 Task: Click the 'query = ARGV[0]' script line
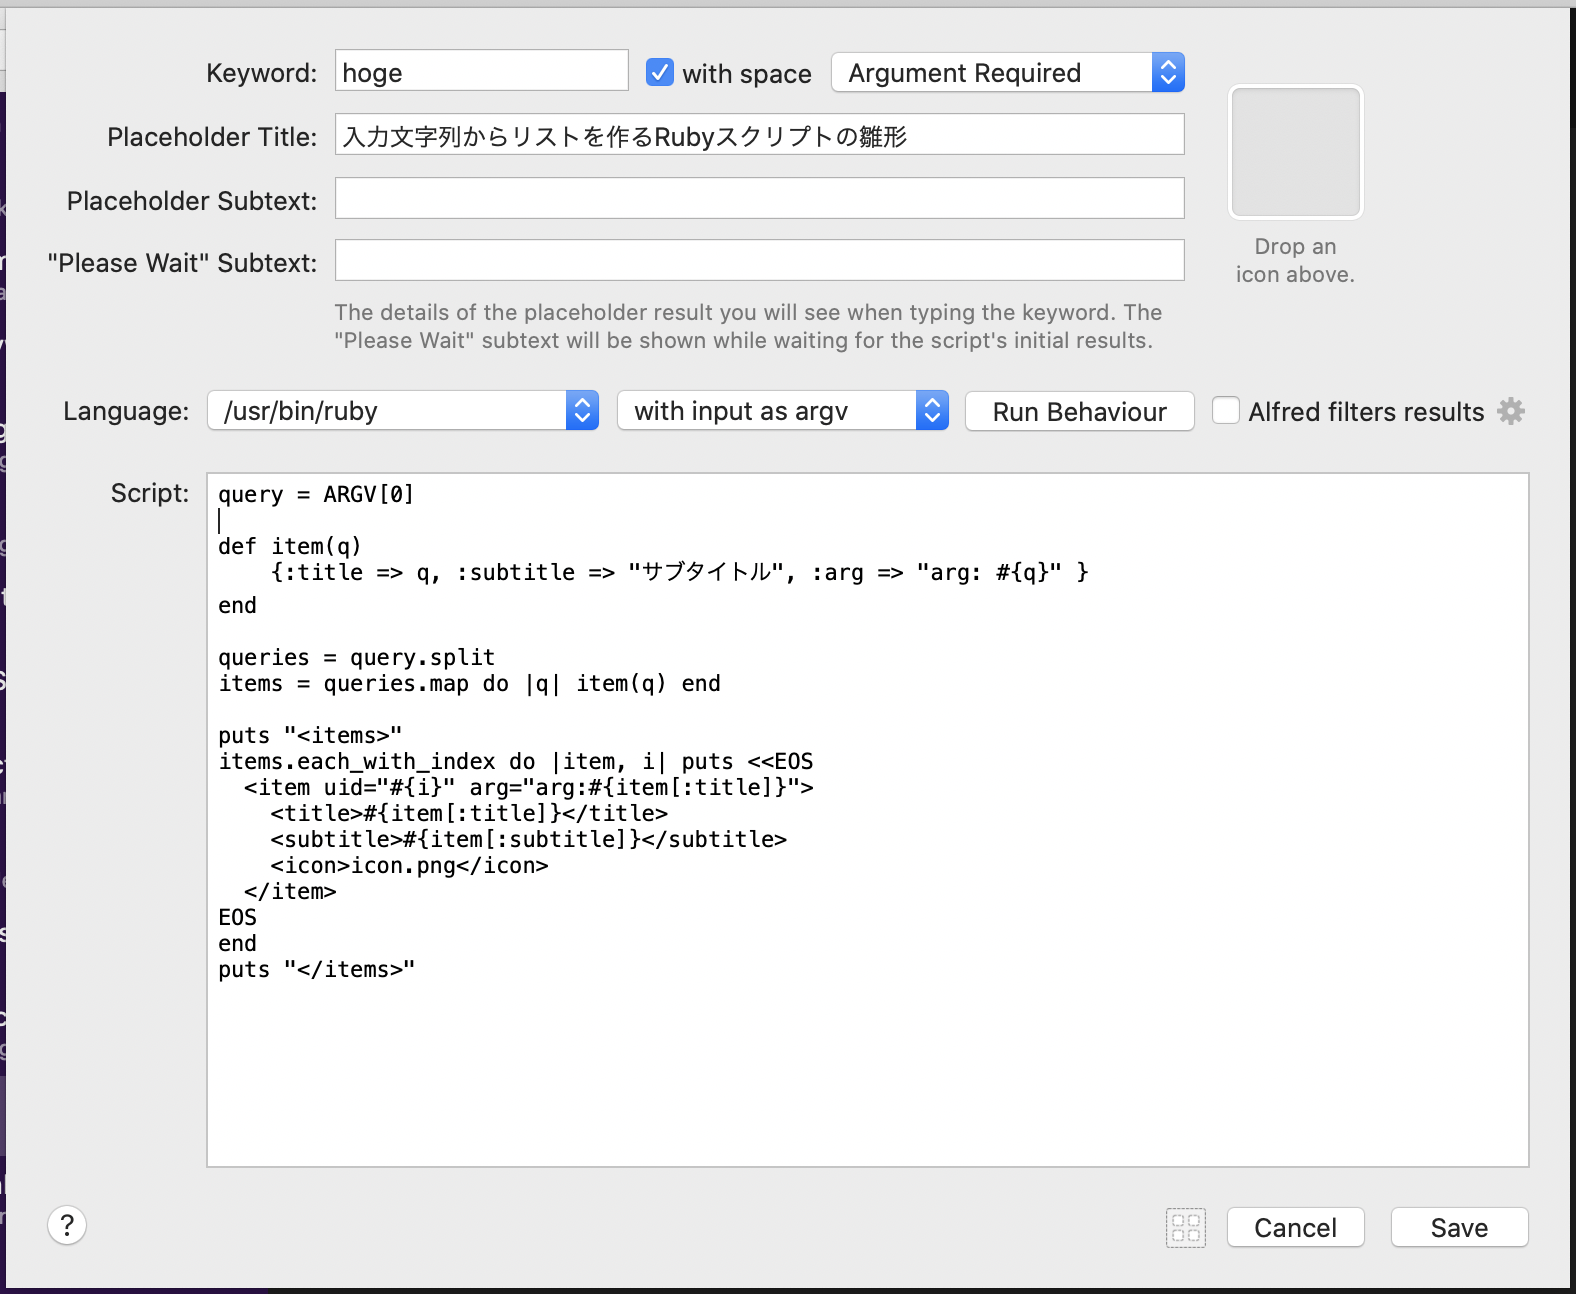coord(316,494)
